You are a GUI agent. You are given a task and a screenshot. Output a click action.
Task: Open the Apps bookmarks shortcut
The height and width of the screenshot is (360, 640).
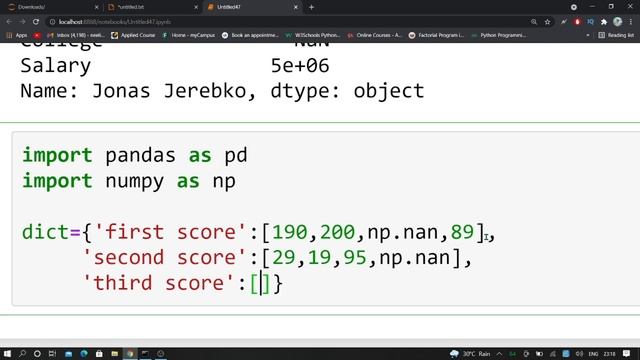click(x=17, y=35)
